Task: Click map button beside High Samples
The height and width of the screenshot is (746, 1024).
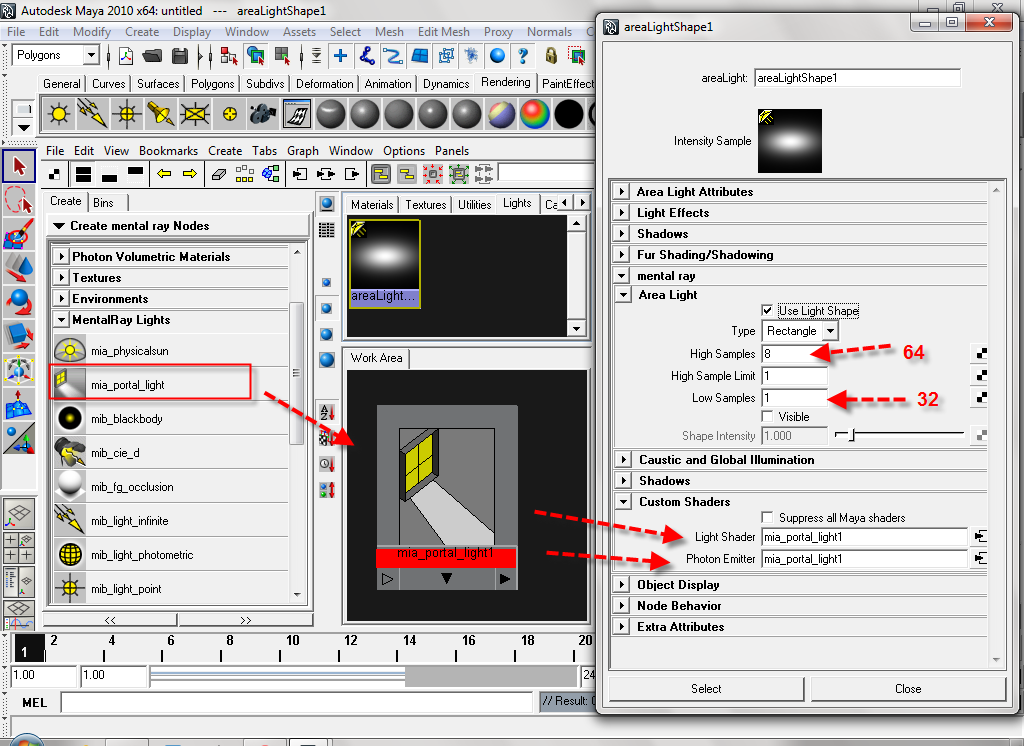Action: pos(981,353)
